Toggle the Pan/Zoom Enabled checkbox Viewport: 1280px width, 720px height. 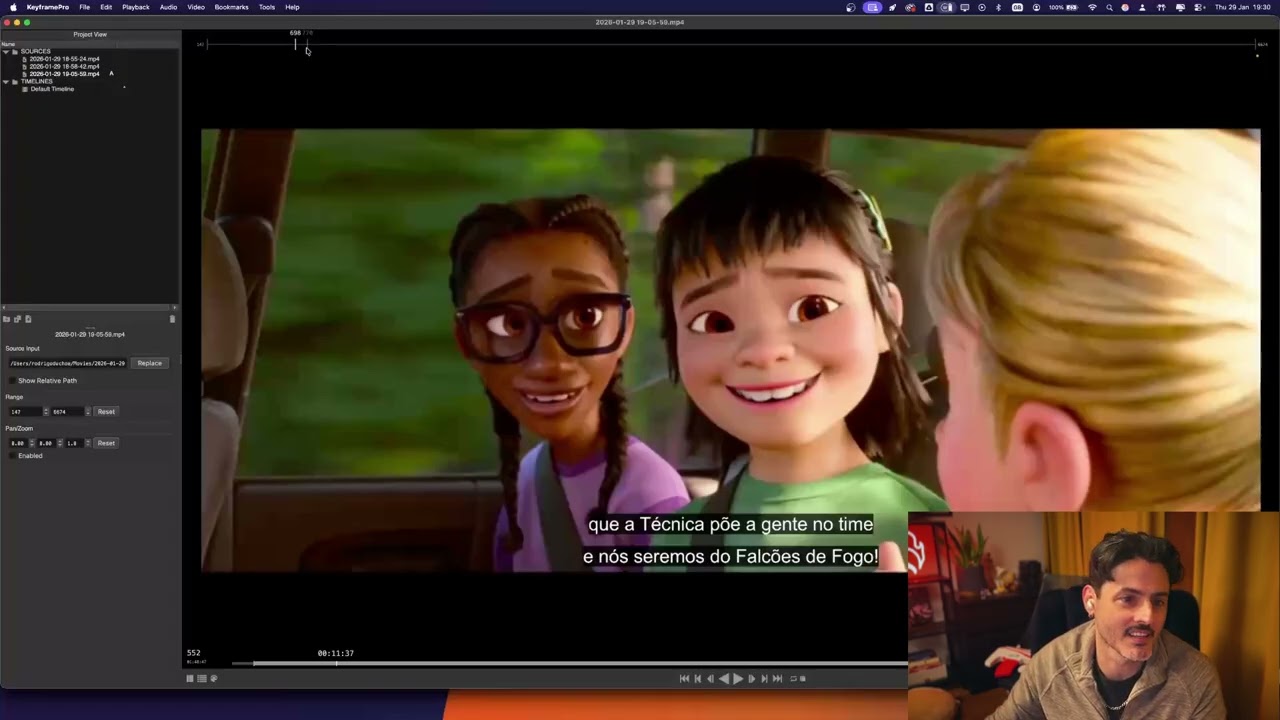(12, 456)
